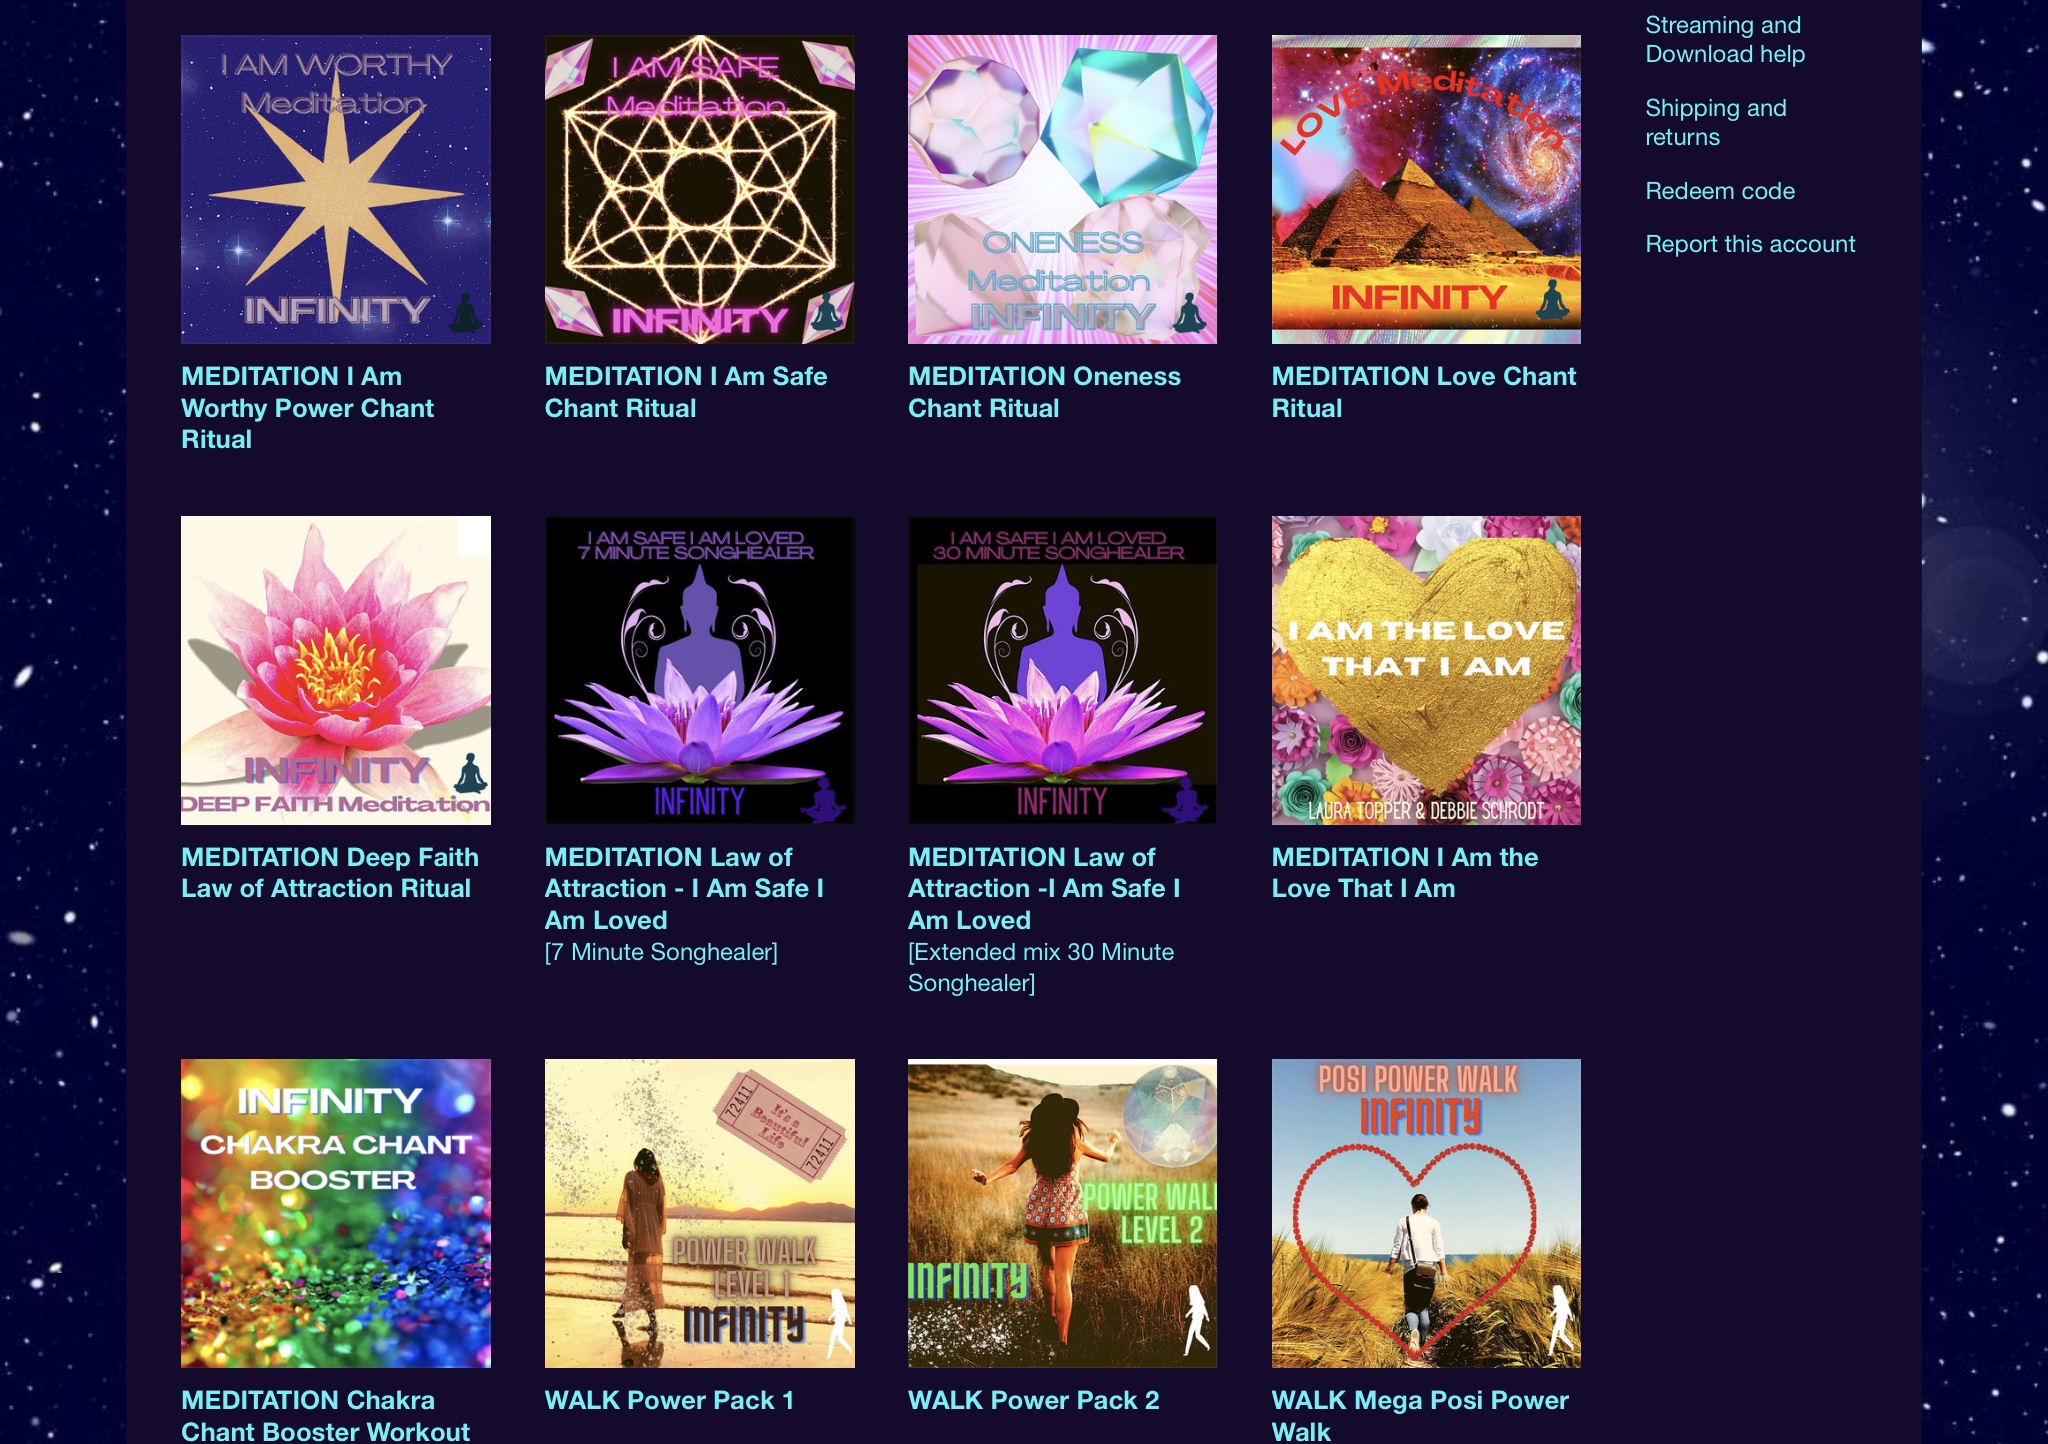Open the 7 Minute Songhealer cover image
Screen dimensions: 2048x1444
point(700,670)
